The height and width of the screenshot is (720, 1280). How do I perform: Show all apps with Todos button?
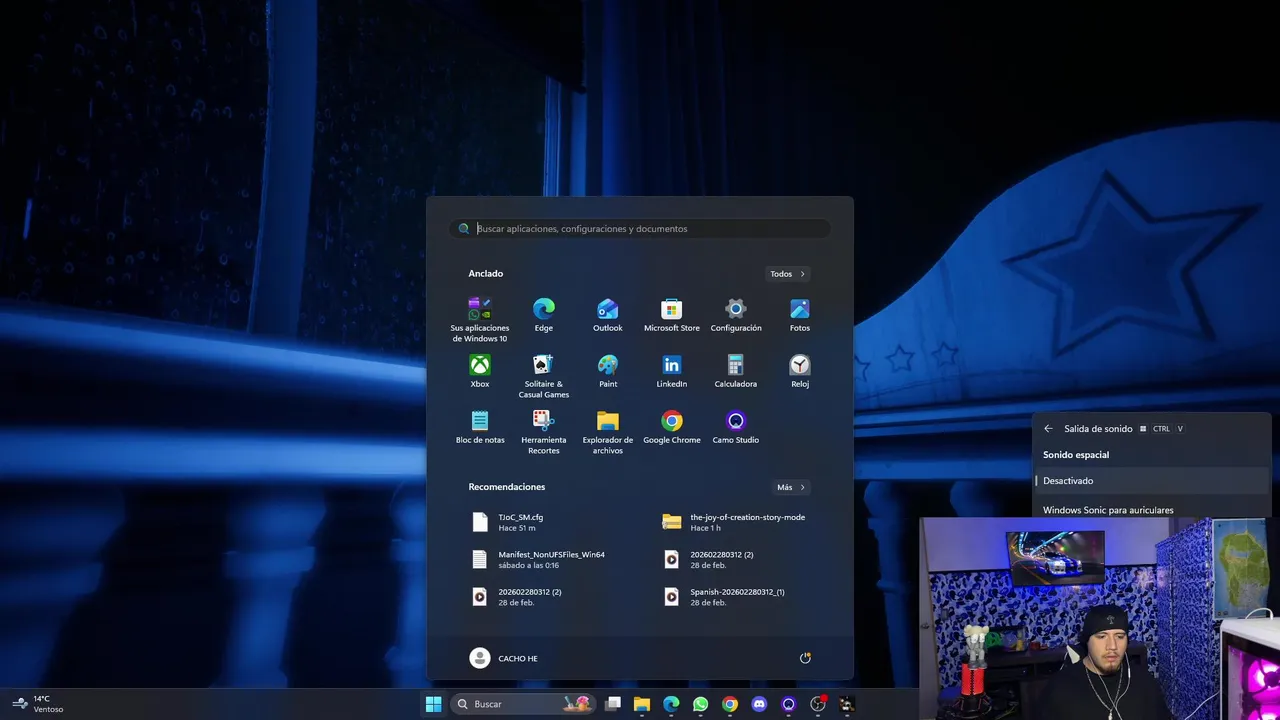tap(788, 274)
